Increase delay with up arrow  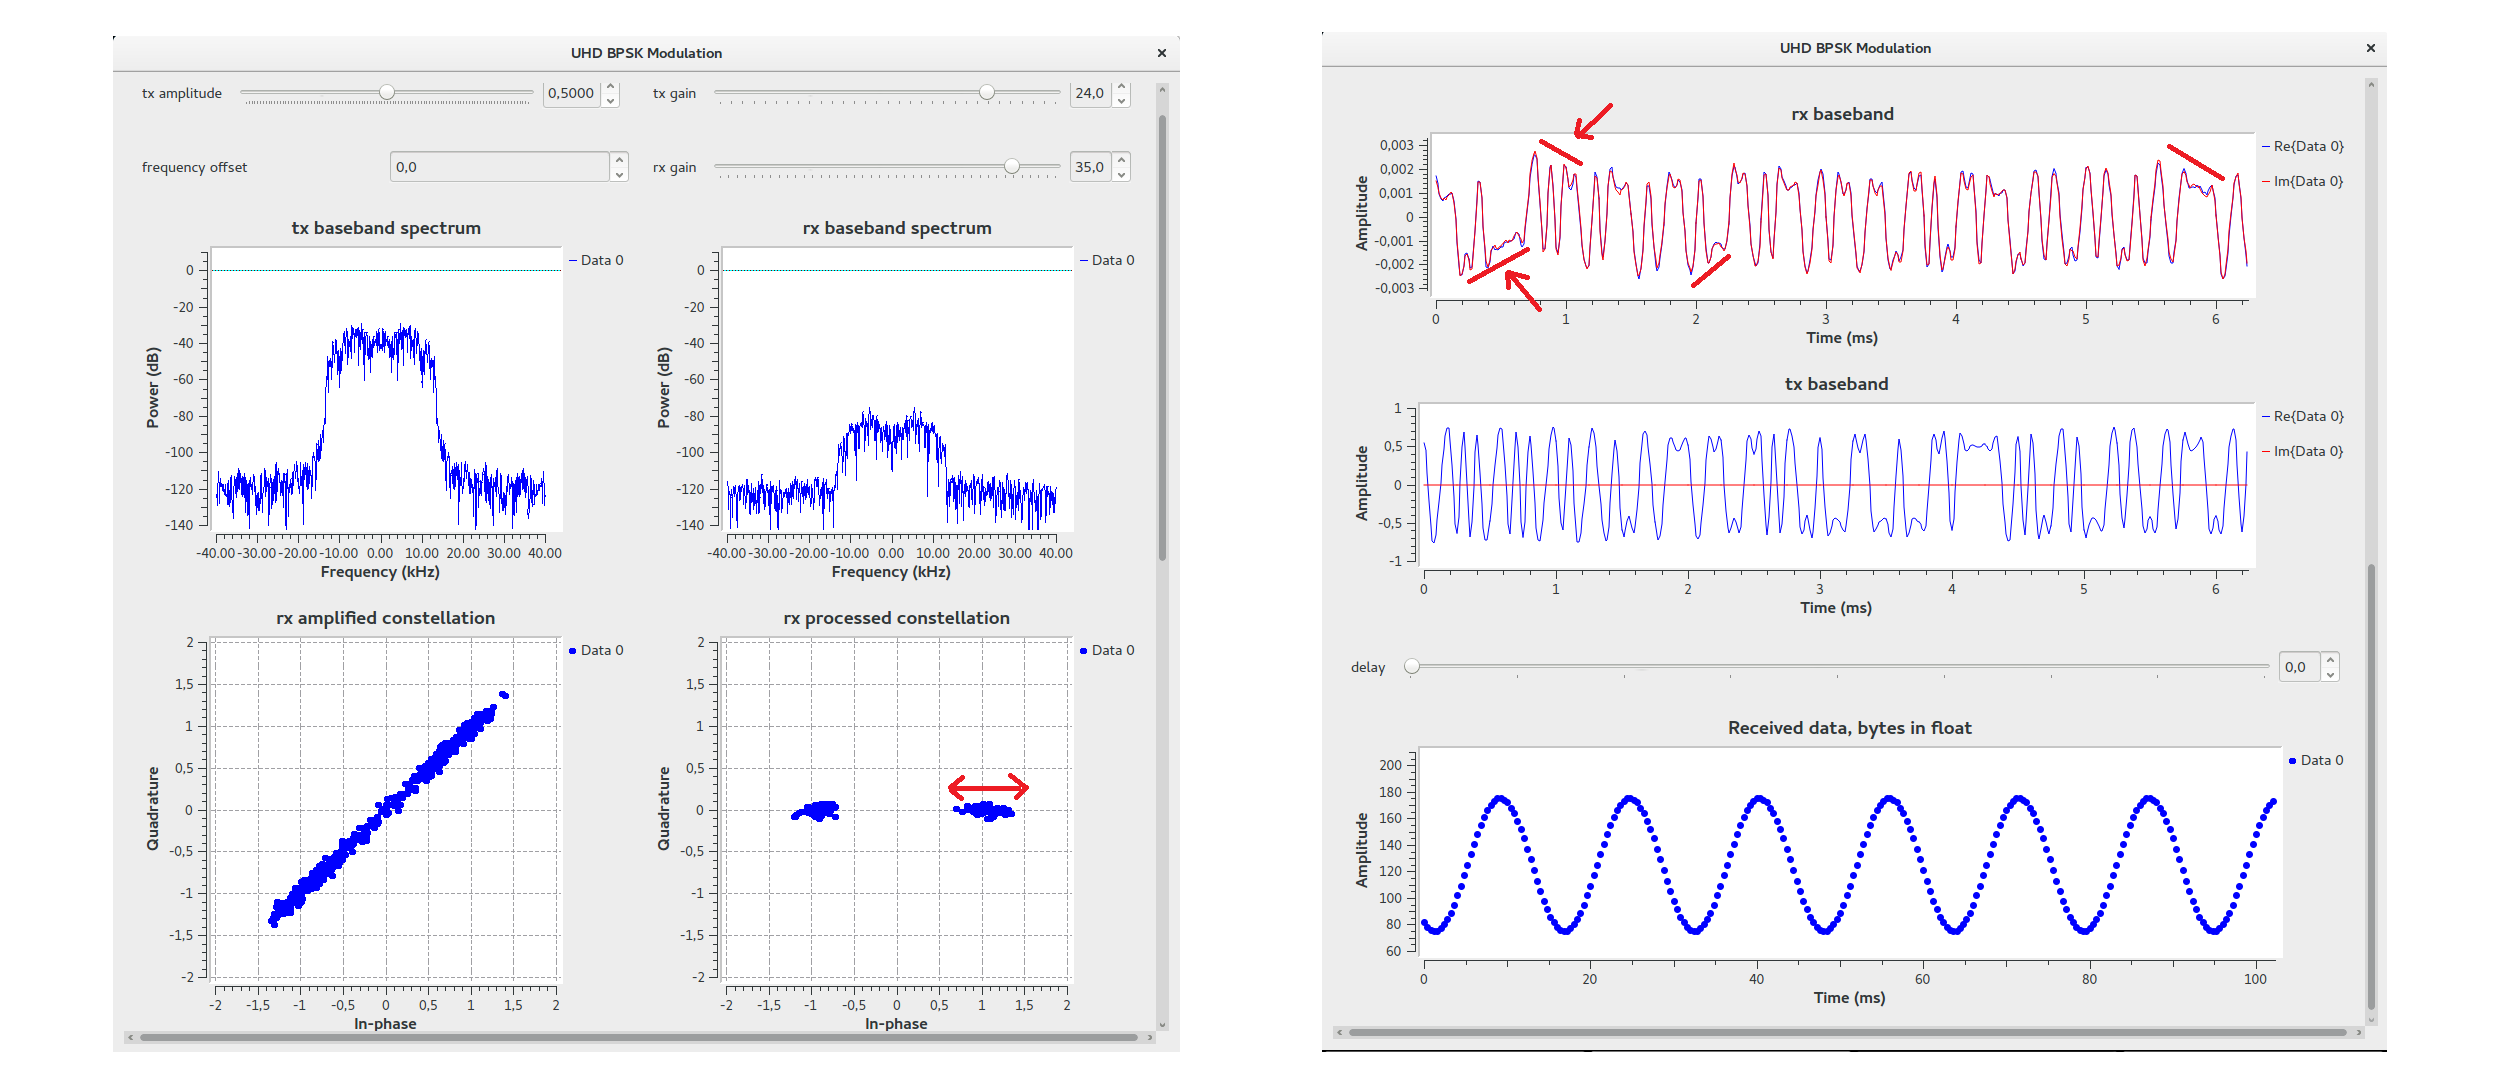2330,660
